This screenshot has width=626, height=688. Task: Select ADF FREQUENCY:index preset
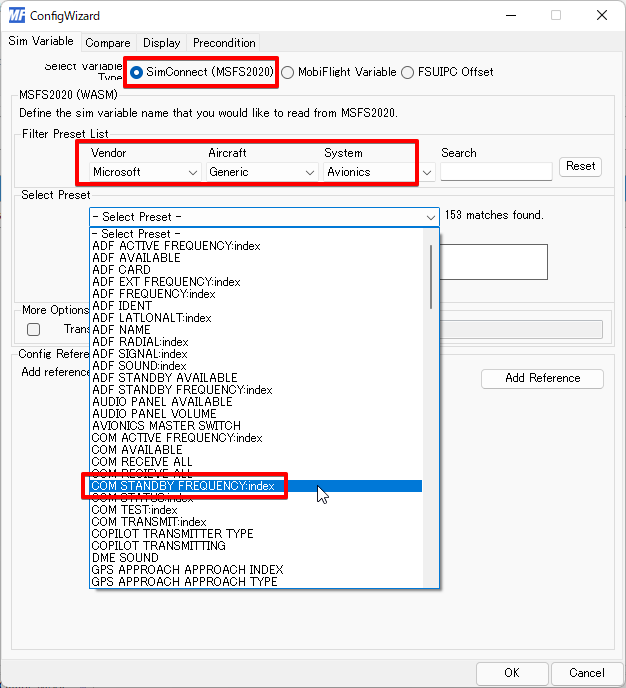coord(256,294)
